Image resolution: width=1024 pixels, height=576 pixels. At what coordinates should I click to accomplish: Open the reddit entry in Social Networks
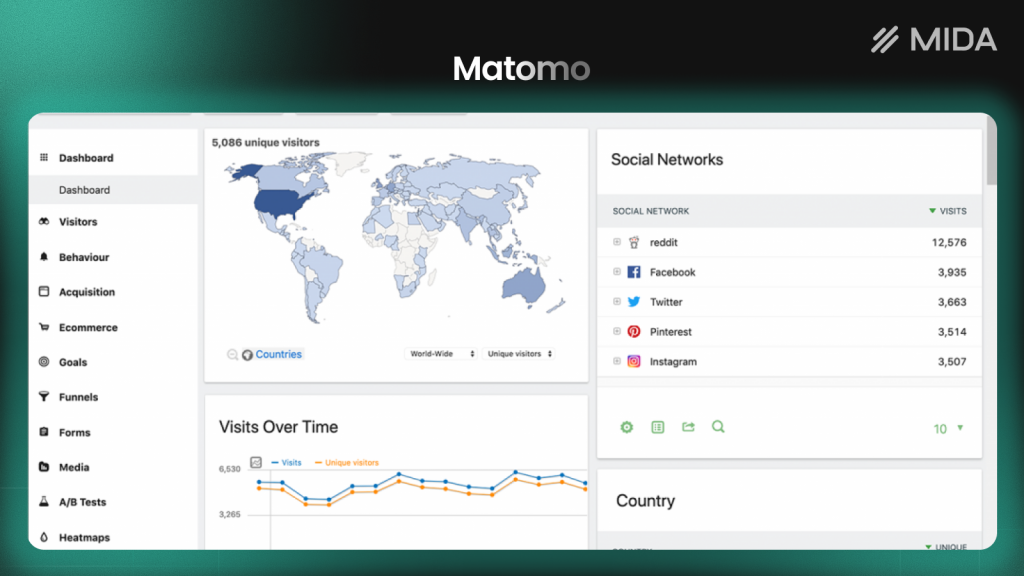click(x=662, y=242)
